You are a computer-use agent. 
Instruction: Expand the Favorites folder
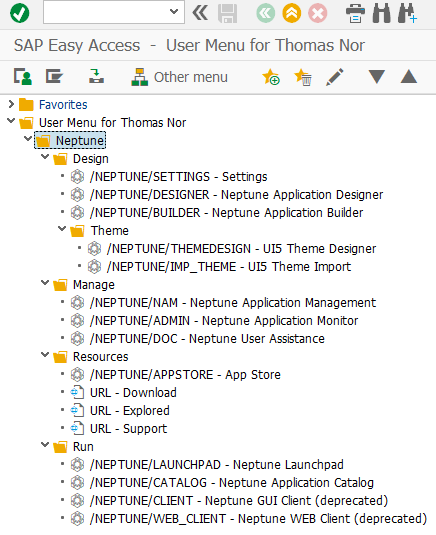point(11,104)
